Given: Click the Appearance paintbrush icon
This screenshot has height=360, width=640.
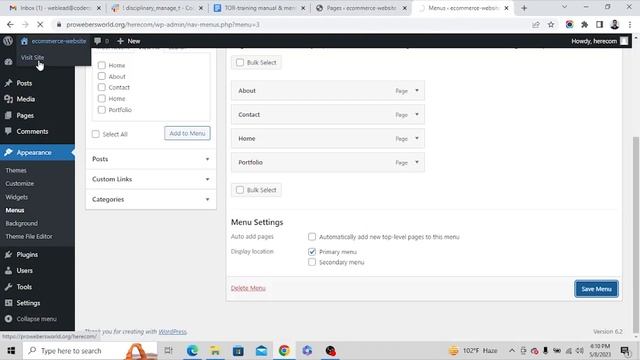Looking at the screenshot, I should pos(8,152).
